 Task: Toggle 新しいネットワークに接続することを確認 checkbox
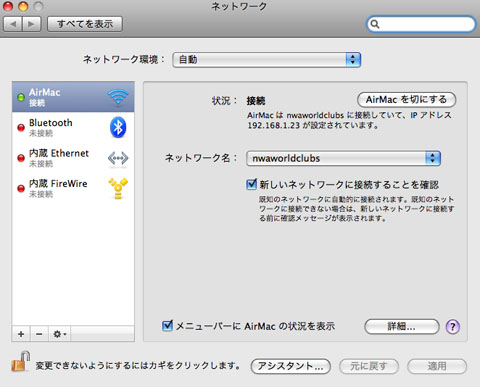tap(251, 184)
